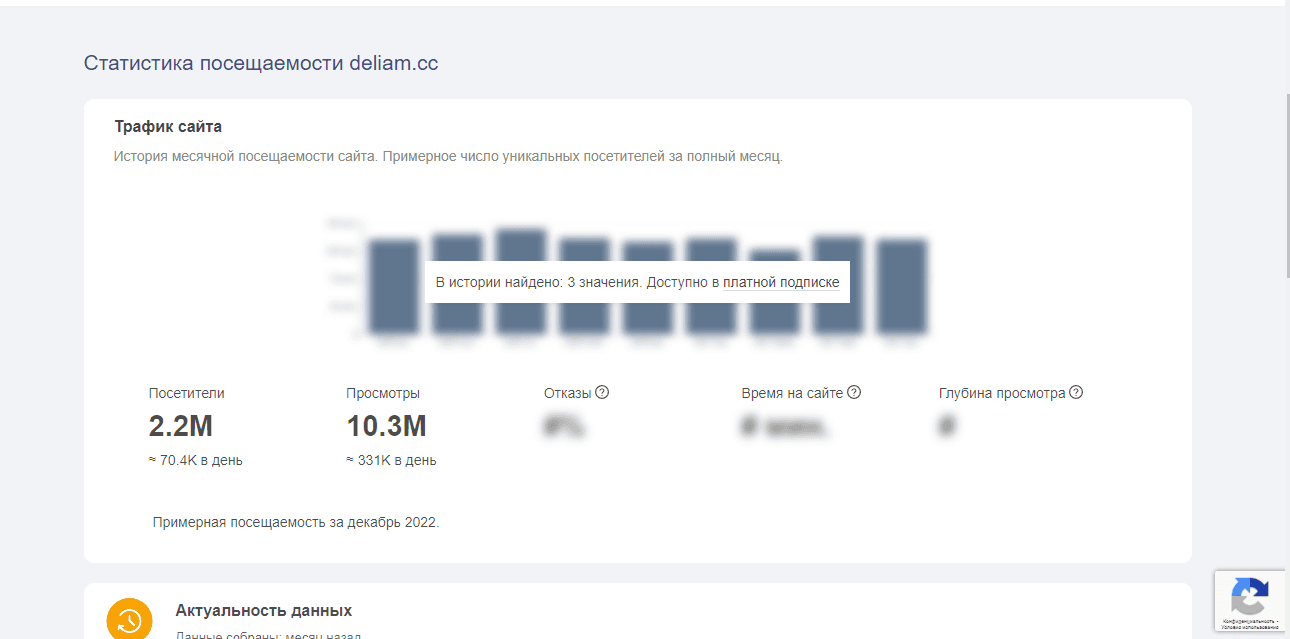This screenshot has height=639, width=1290.
Task: Click the ≈ 331K в день daily views text
Action: [391, 461]
